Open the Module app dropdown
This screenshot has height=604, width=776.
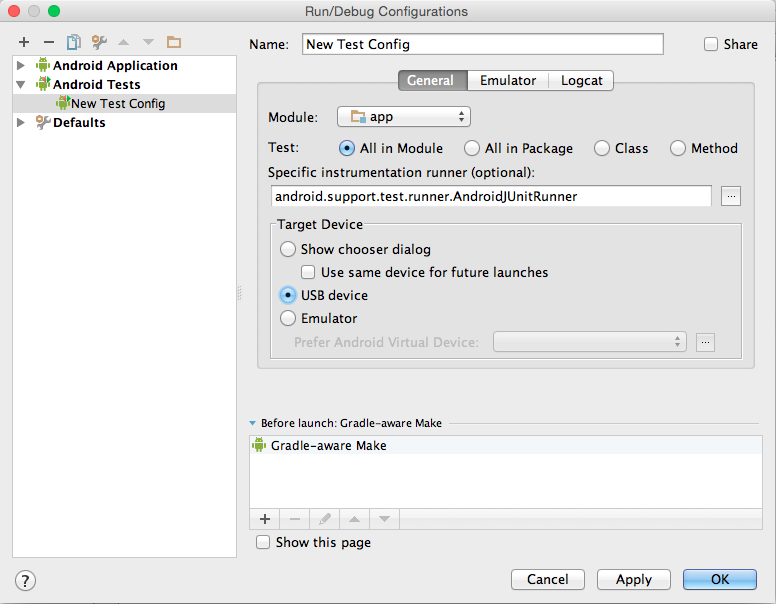[403, 117]
